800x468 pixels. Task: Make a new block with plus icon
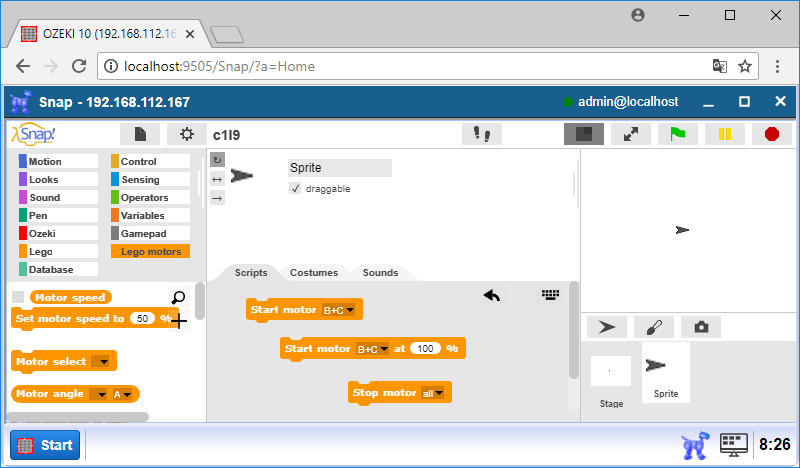[179, 321]
